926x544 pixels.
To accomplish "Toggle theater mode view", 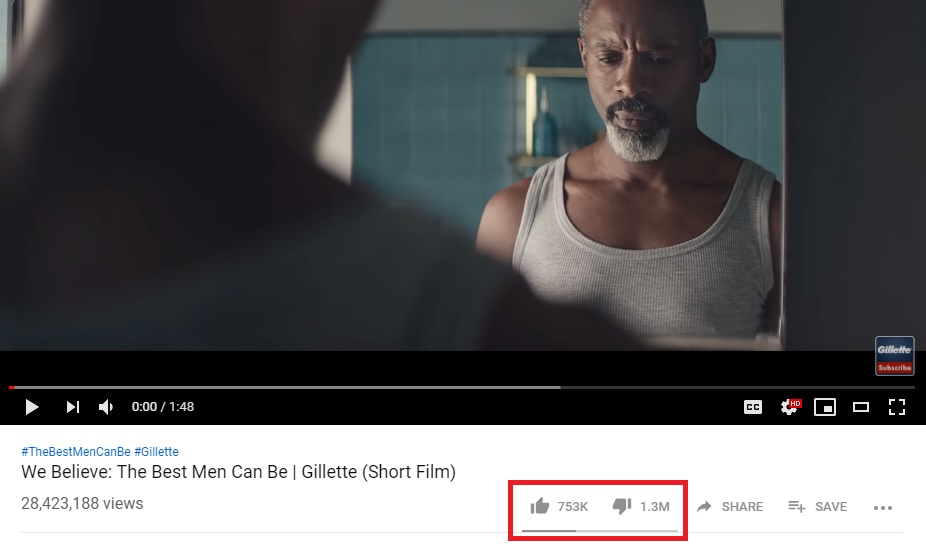I will click(x=861, y=407).
